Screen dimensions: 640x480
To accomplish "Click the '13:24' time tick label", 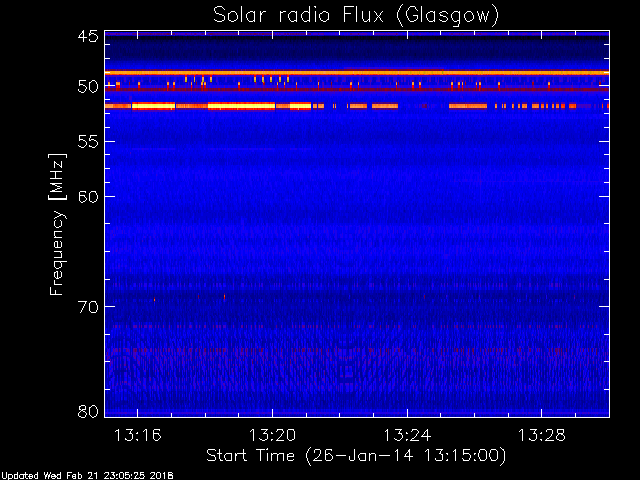I will click(407, 436).
